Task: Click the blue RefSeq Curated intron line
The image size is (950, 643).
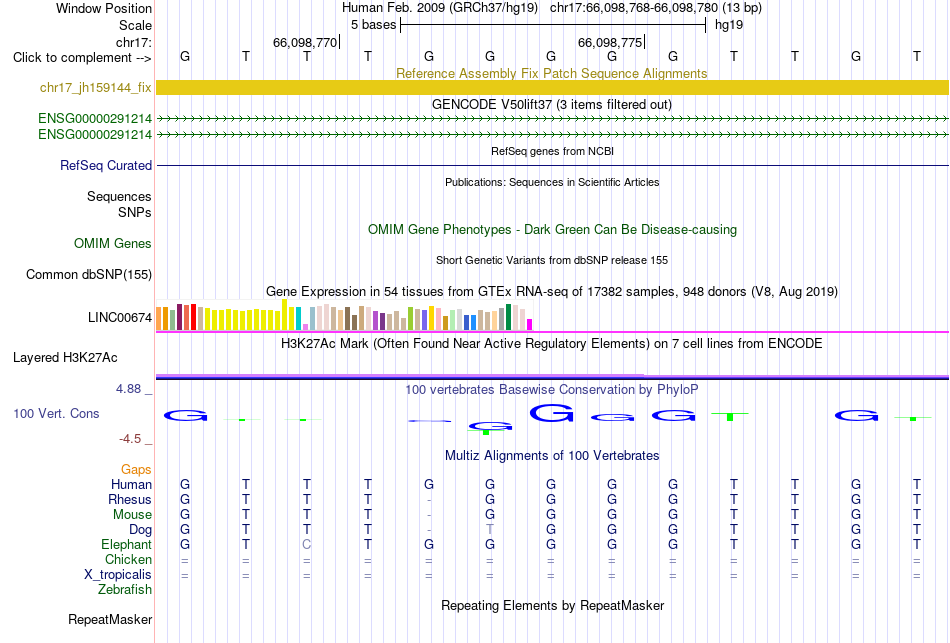Action: tap(552, 165)
